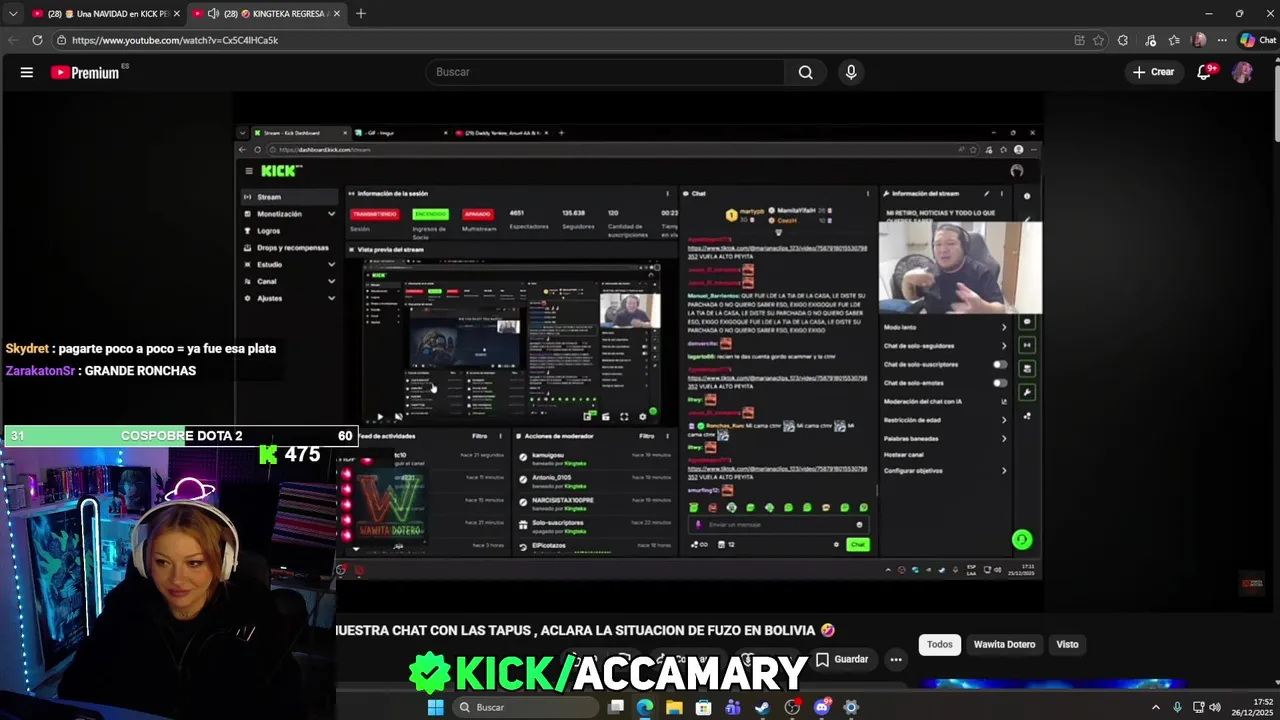Select the Todos filter chip
The image size is (1280, 720).
[939, 644]
